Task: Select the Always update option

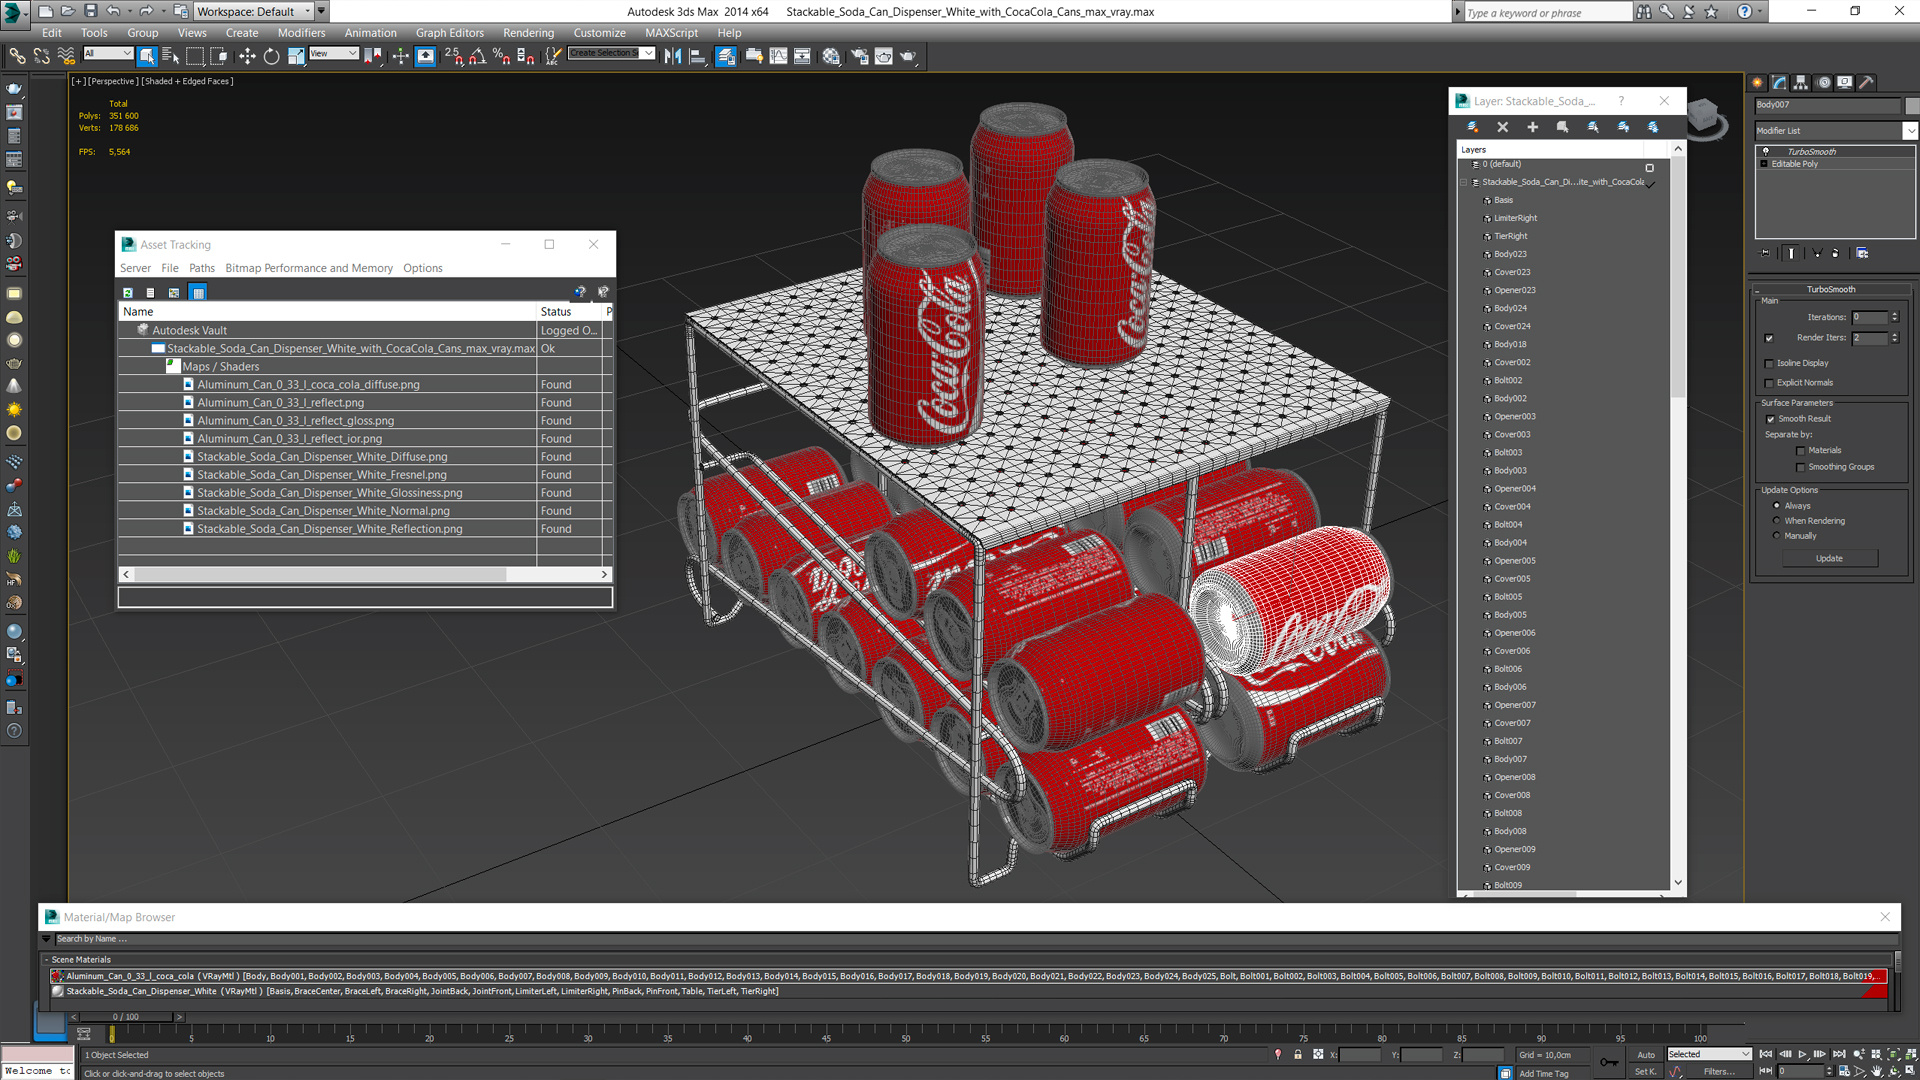Action: coord(1776,506)
